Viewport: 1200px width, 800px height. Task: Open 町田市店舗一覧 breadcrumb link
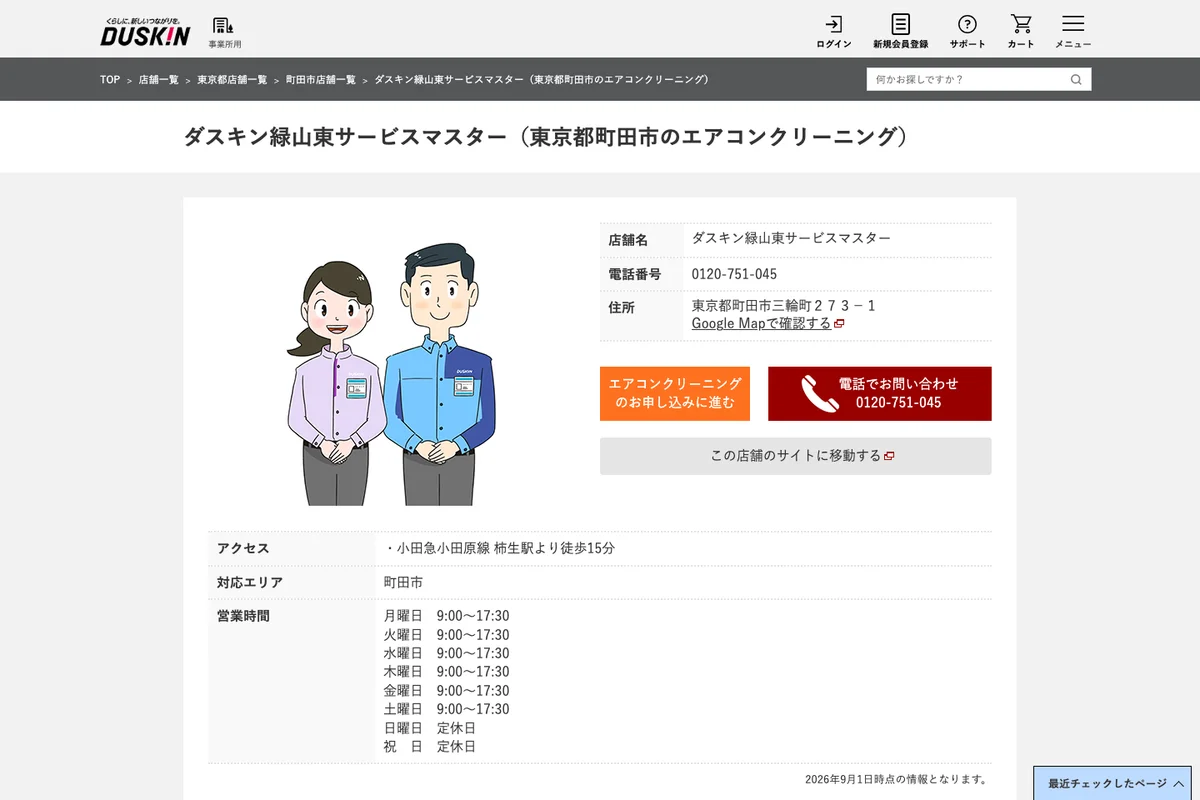(321, 79)
